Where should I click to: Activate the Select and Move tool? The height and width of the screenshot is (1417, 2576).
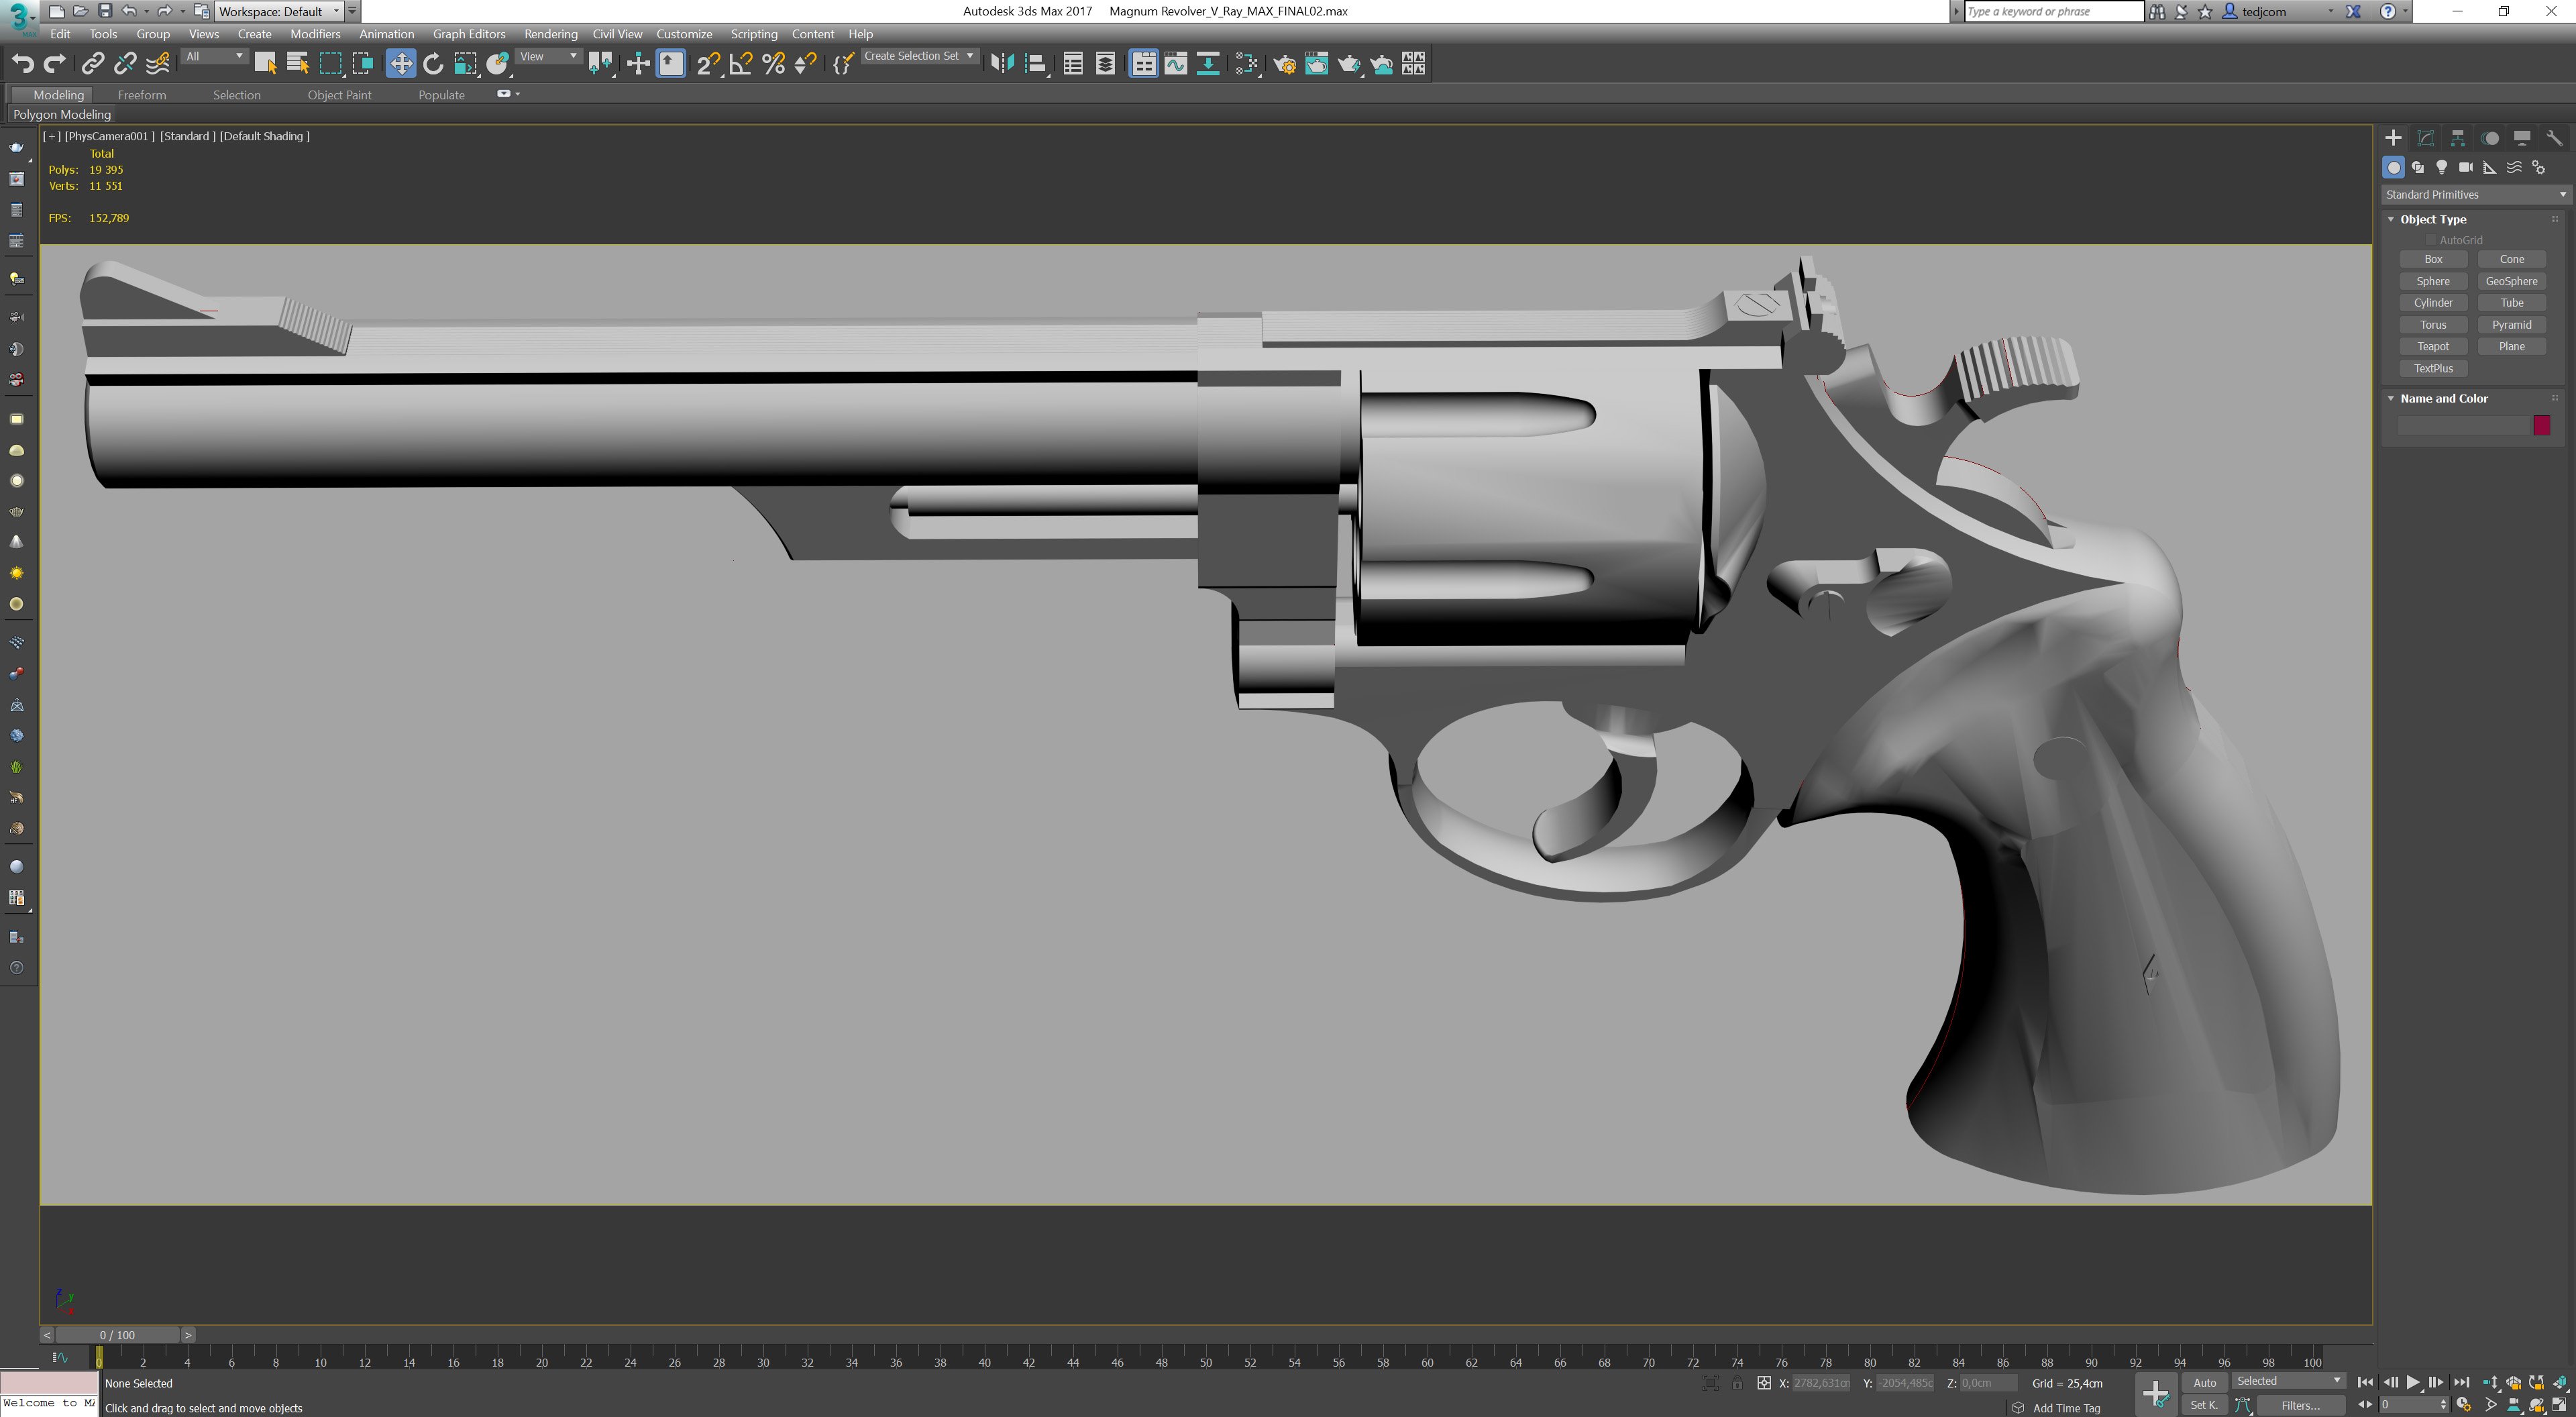(401, 63)
